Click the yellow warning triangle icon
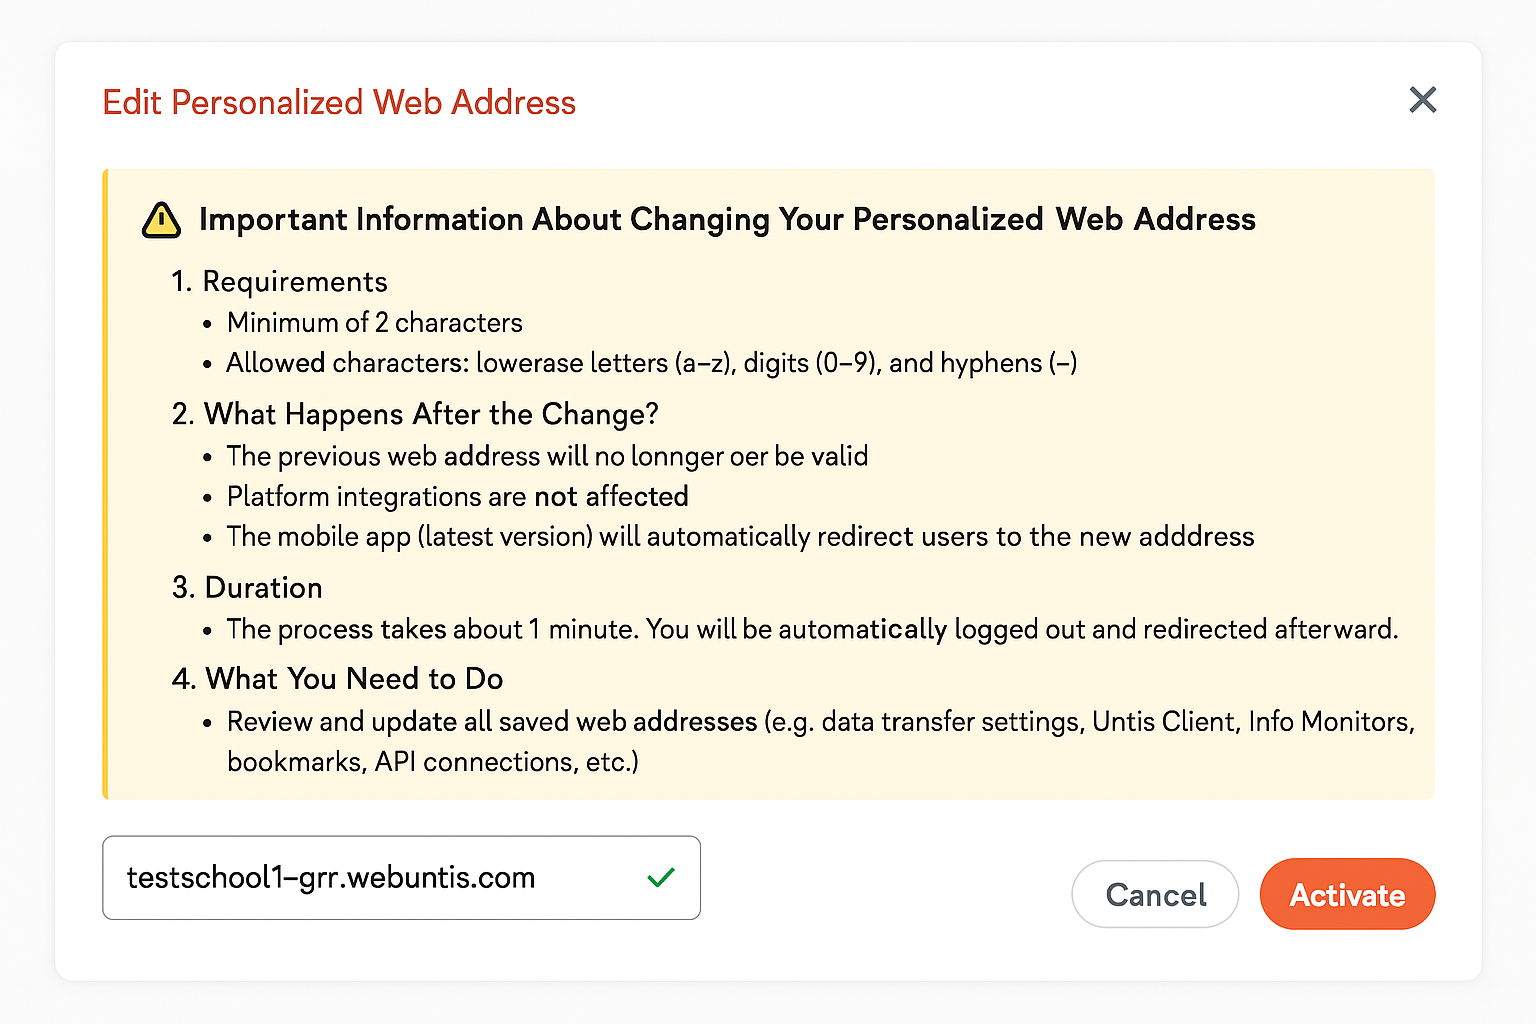The image size is (1536, 1024). 161,220
